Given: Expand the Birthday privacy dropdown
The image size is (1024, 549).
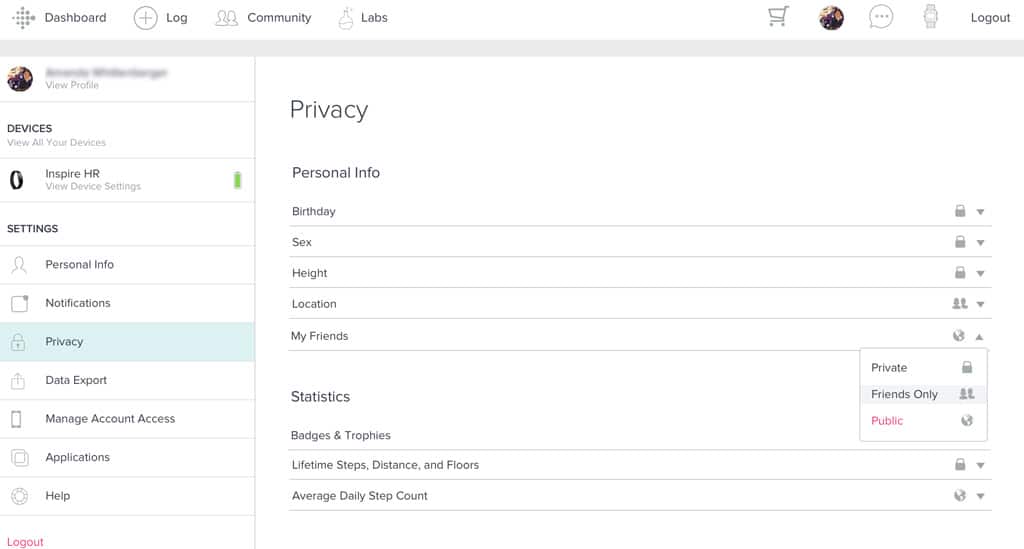Looking at the screenshot, I should pos(980,212).
